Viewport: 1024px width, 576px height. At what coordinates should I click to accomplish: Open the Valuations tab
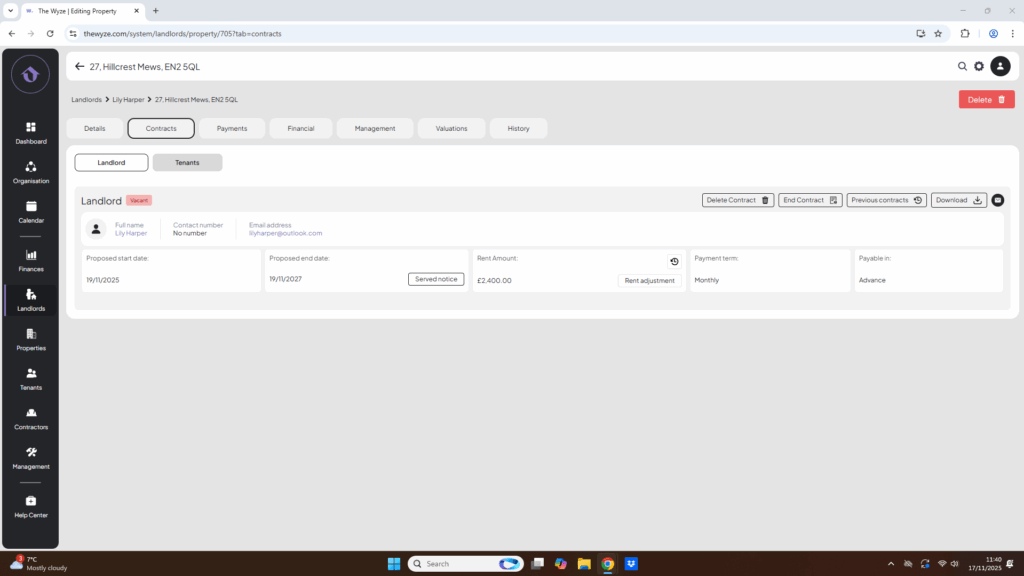451,128
